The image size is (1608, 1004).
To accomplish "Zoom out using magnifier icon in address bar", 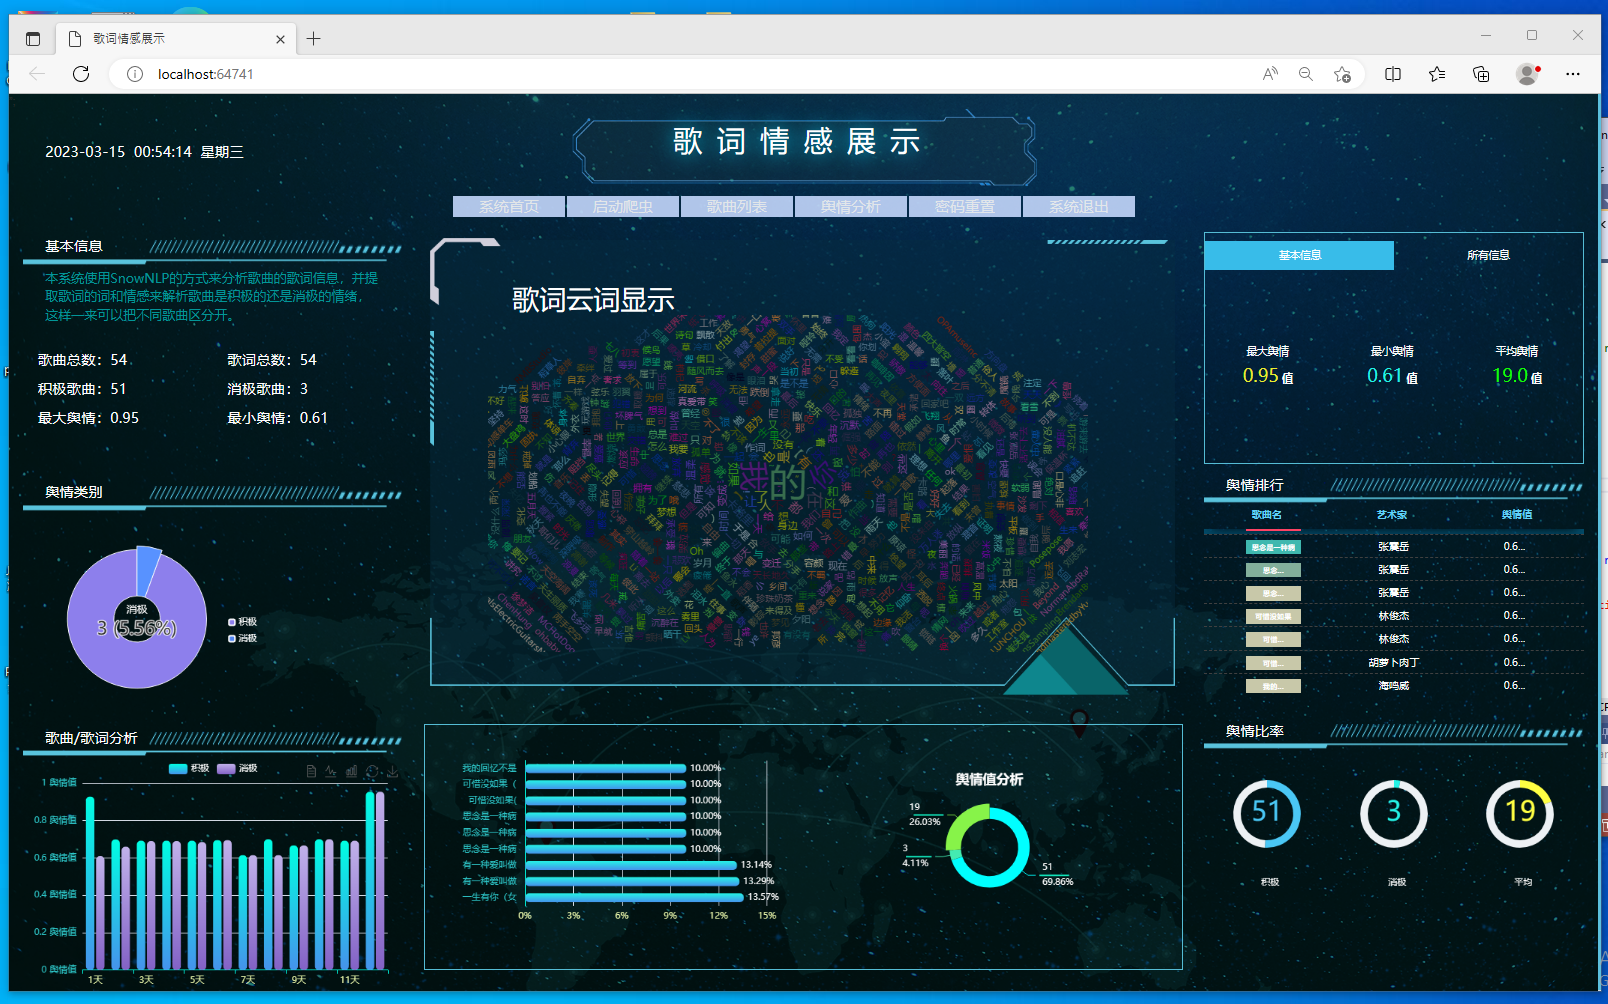I will pos(1306,74).
